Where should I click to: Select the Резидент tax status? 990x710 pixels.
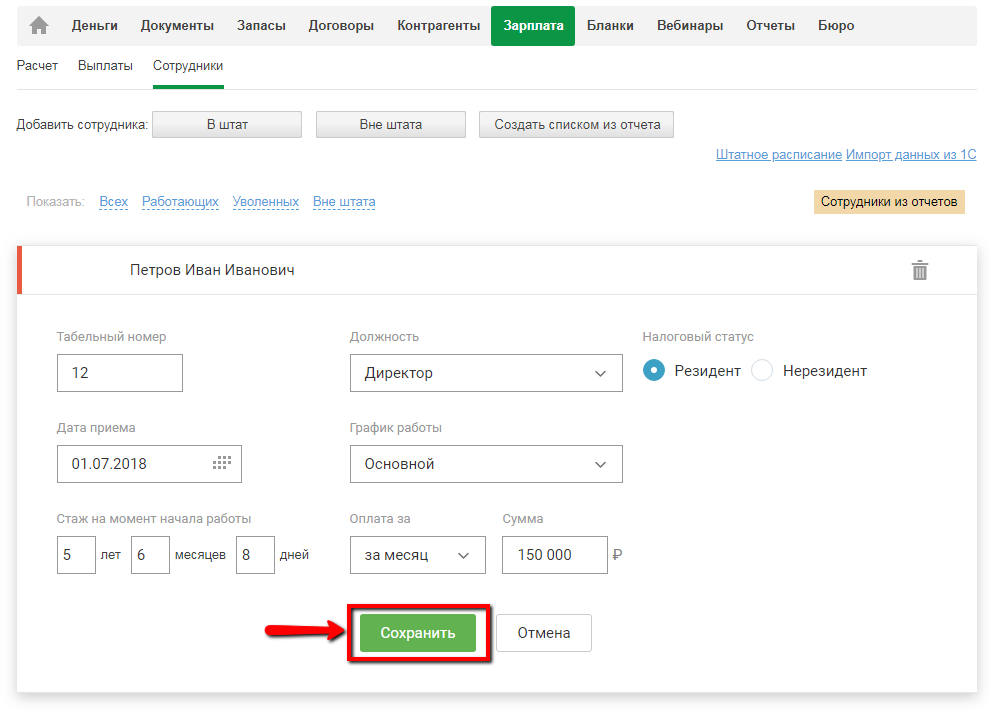[654, 371]
